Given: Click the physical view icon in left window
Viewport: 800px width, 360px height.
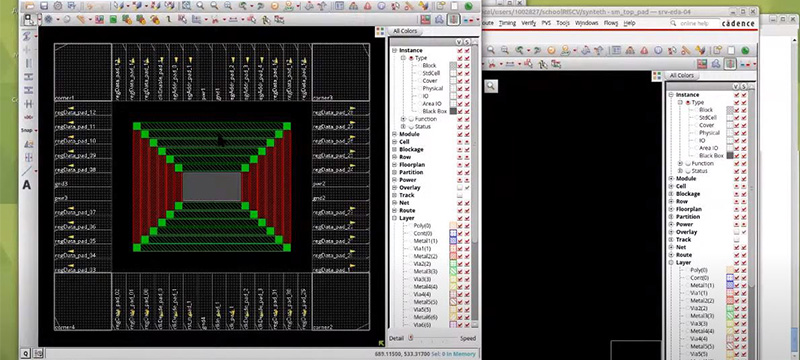Looking at the screenshot, I should pos(453,20).
